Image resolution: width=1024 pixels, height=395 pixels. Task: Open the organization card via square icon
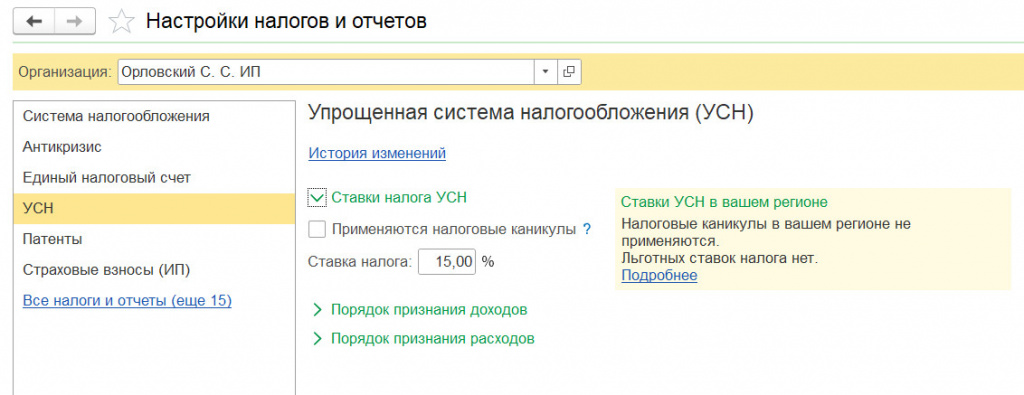569,72
